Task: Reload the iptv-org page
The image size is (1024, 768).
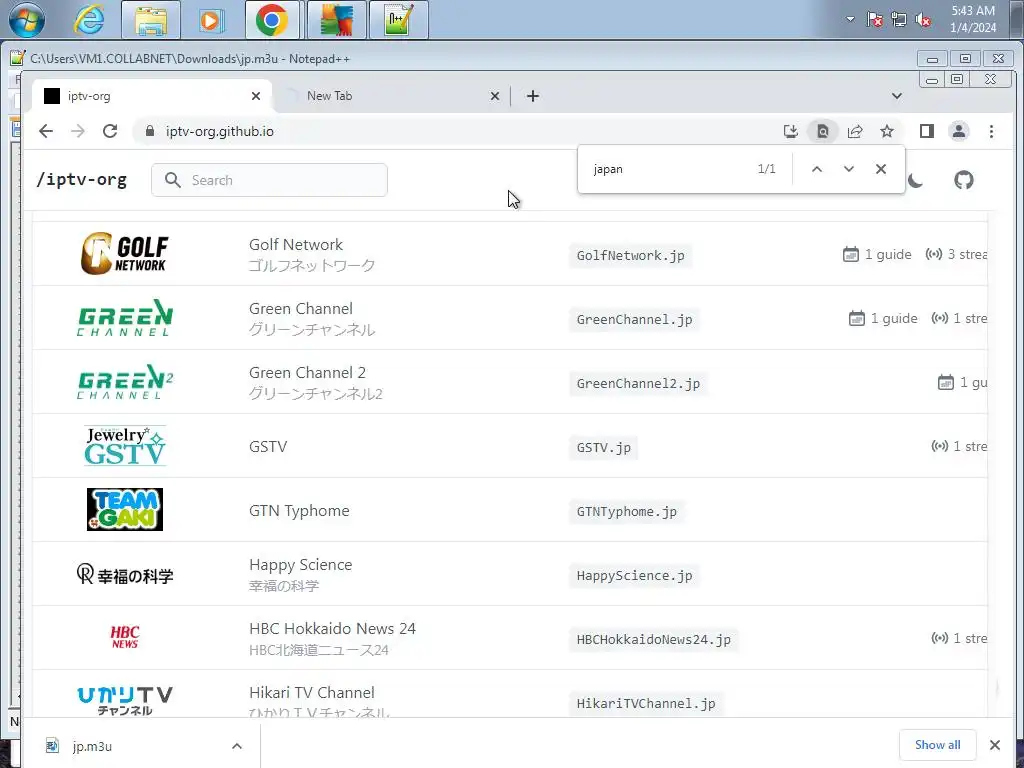Action: pyautogui.click(x=110, y=131)
